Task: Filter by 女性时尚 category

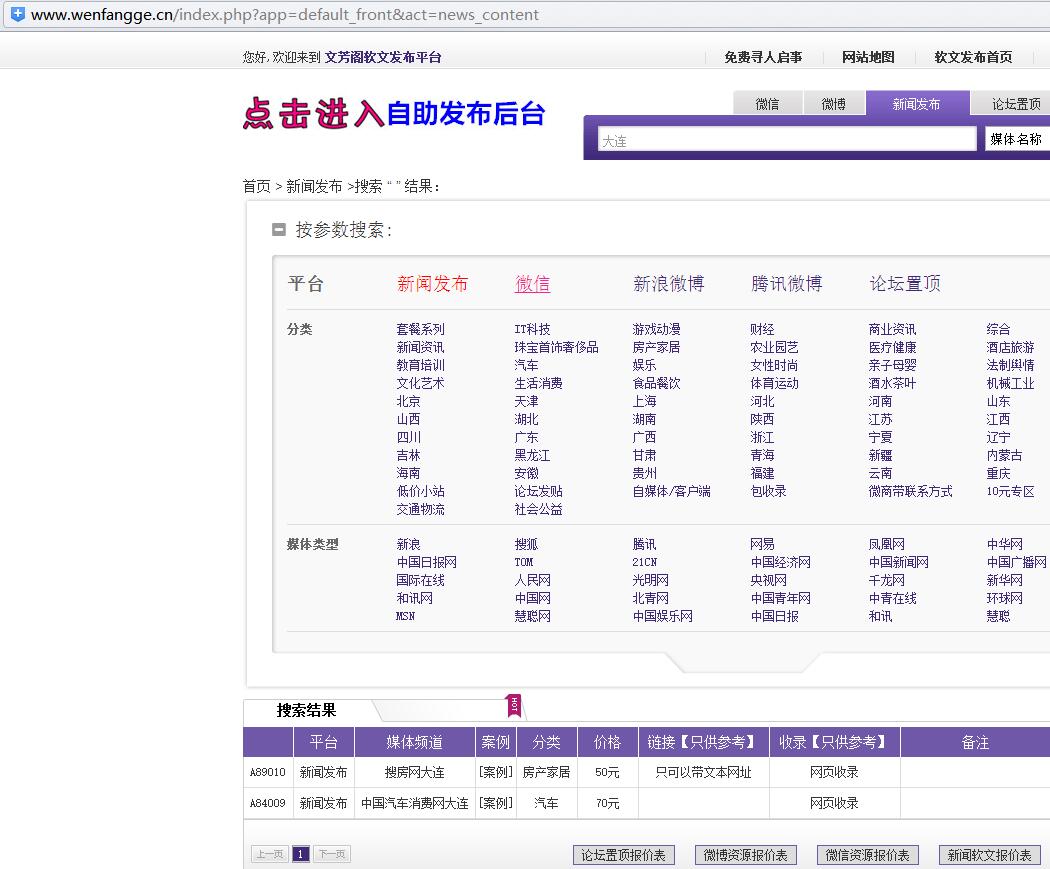Action: pos(775,366)
